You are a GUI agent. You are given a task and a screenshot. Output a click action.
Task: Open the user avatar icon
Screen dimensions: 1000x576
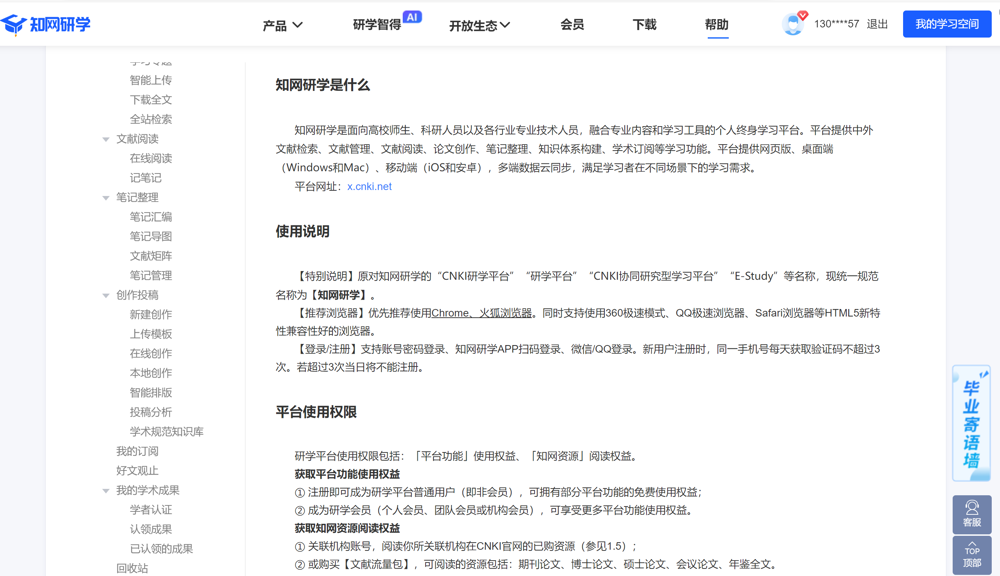(793, 24)
